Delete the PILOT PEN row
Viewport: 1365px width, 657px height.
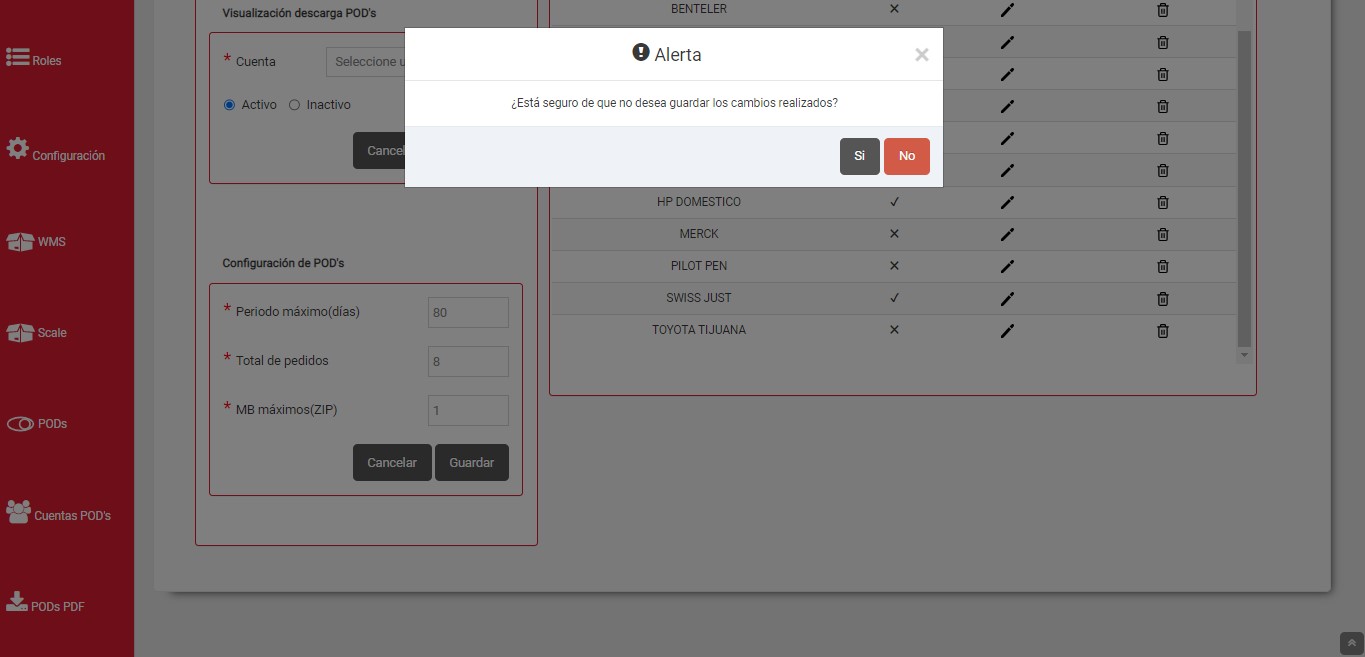click(x=1162, y=266)
